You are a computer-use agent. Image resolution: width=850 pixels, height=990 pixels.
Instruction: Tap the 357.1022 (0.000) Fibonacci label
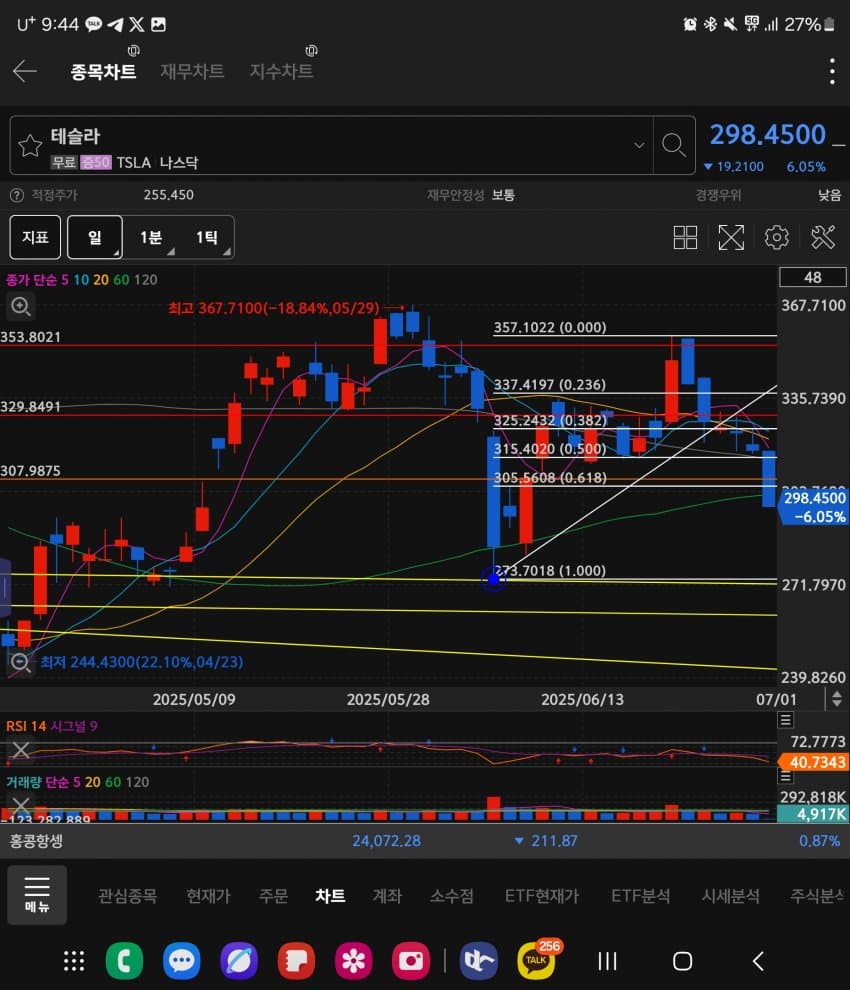pos(549,327)
